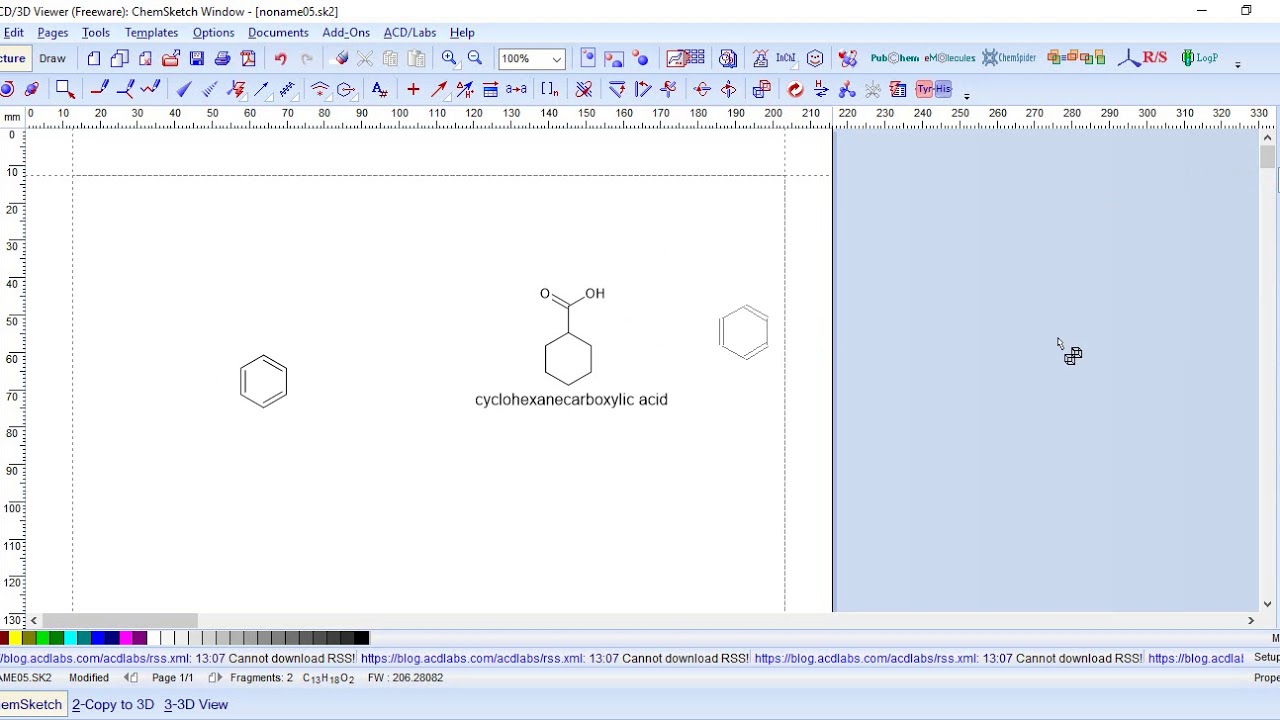Screen dimensions: 1280x720
Task: Click the LogP calculation icon
Action: coord(1200,58)
